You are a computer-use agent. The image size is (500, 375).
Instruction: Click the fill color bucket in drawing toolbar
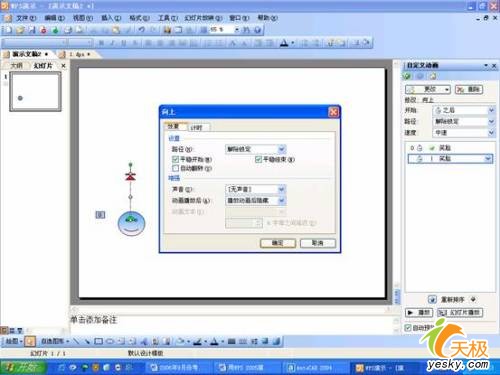tap(181, 341)
